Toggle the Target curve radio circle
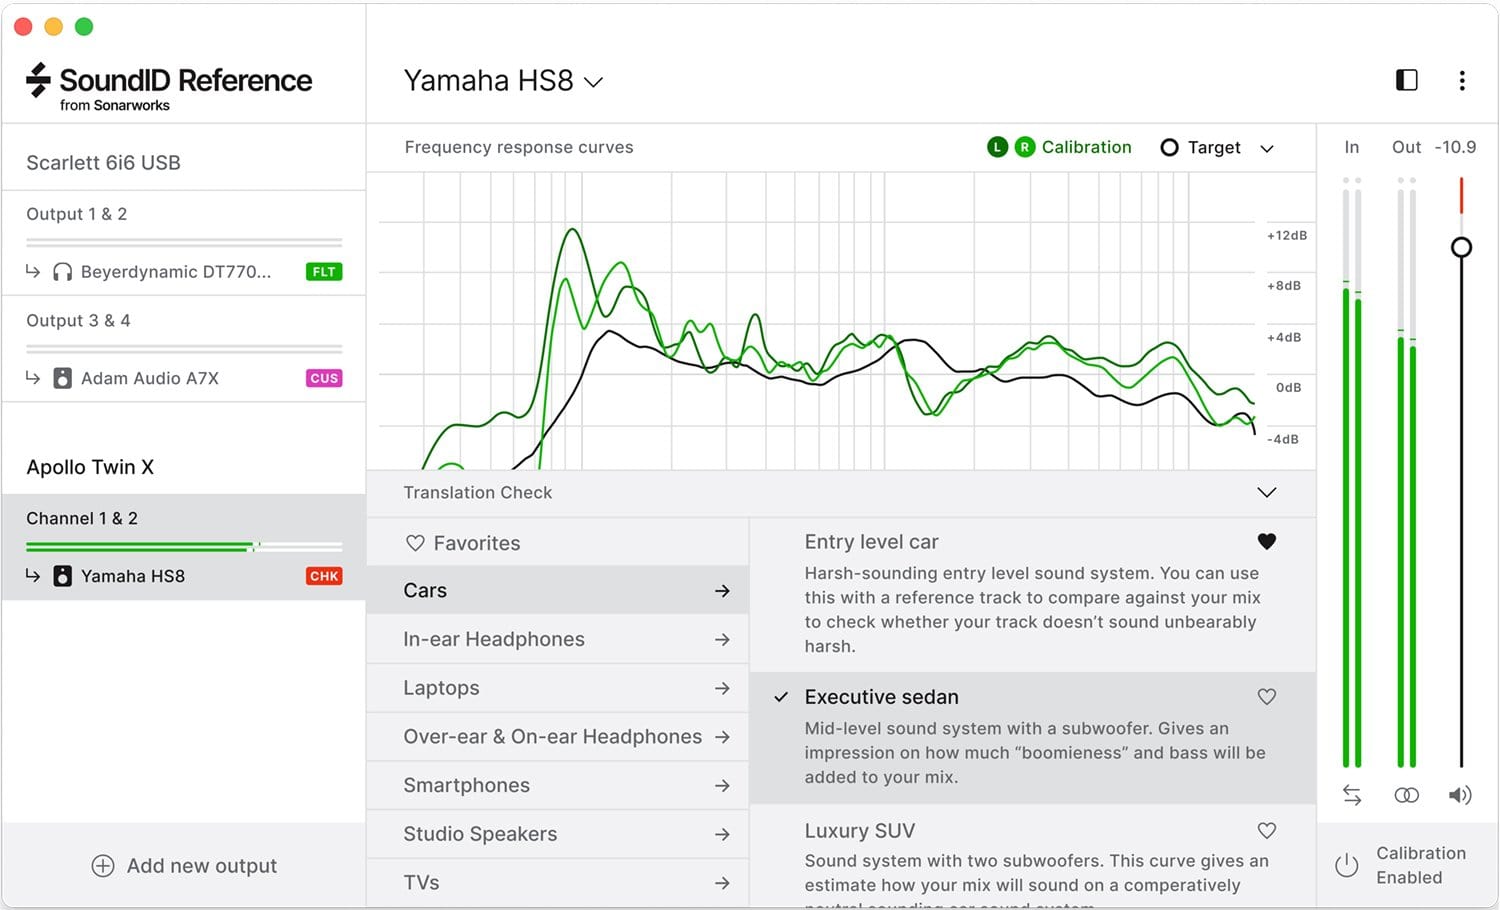The width and height of the screenshot is (1500, 910). 1169,147
